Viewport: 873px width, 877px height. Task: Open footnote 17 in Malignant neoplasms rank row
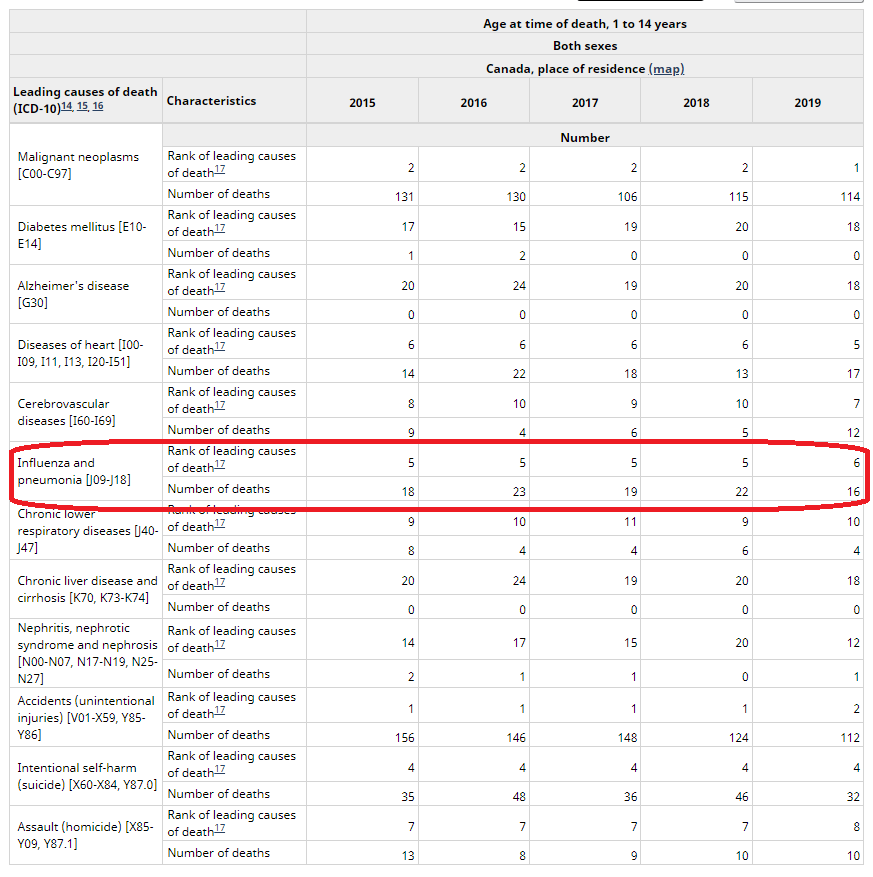(220, 169)
